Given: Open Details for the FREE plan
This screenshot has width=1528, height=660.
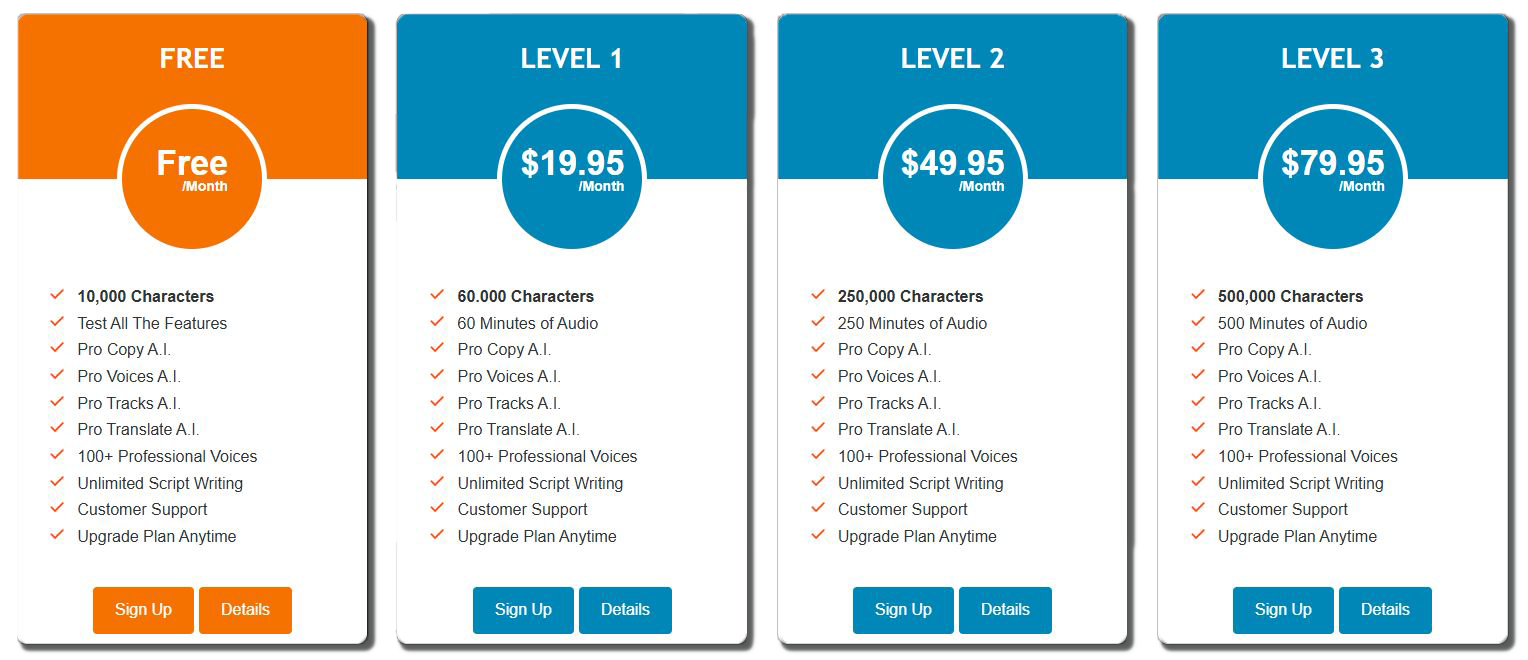Looking at the screenshot, I should [245, 610].
